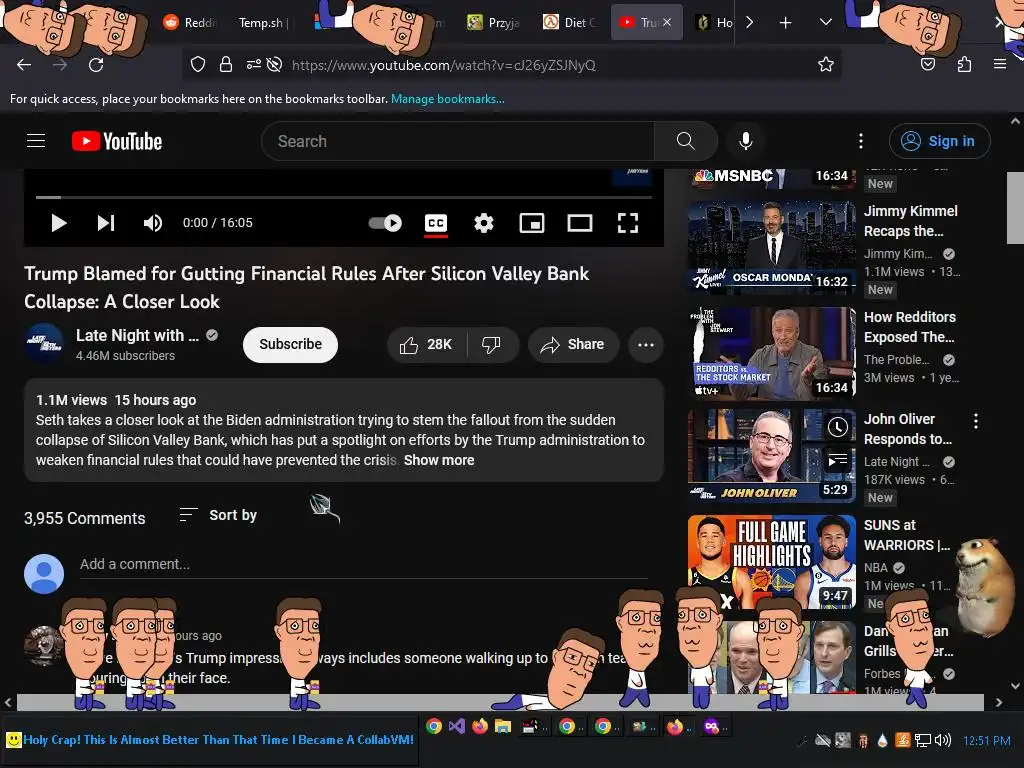
Task: Open Visual Studio from taskbar
Action: tap(456, 726)
